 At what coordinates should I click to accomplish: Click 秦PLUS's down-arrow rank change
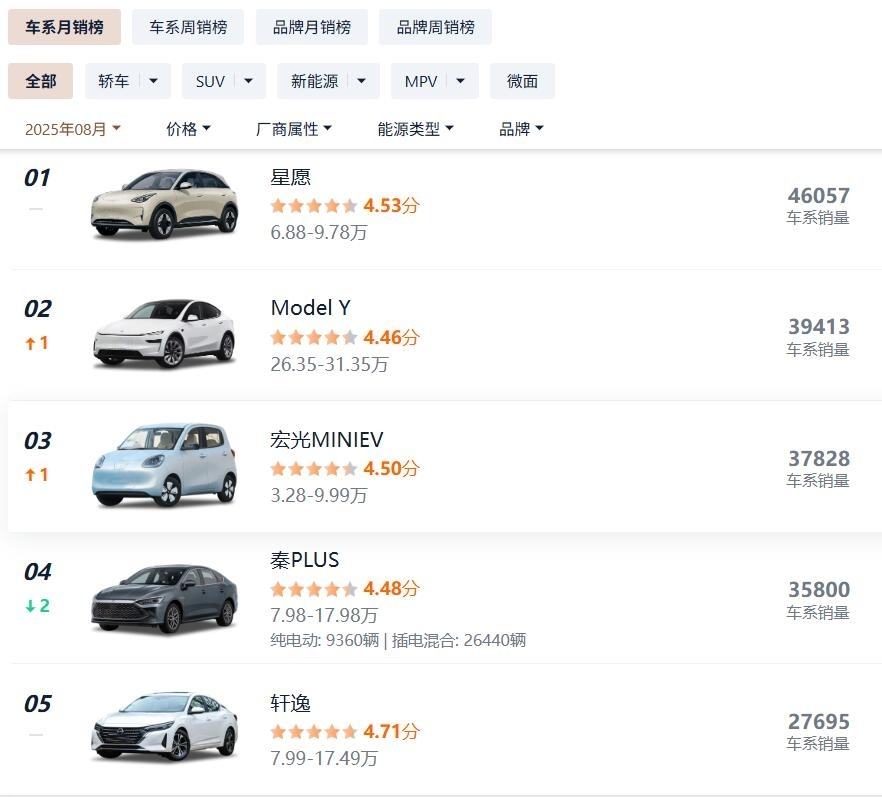[38, 606]
